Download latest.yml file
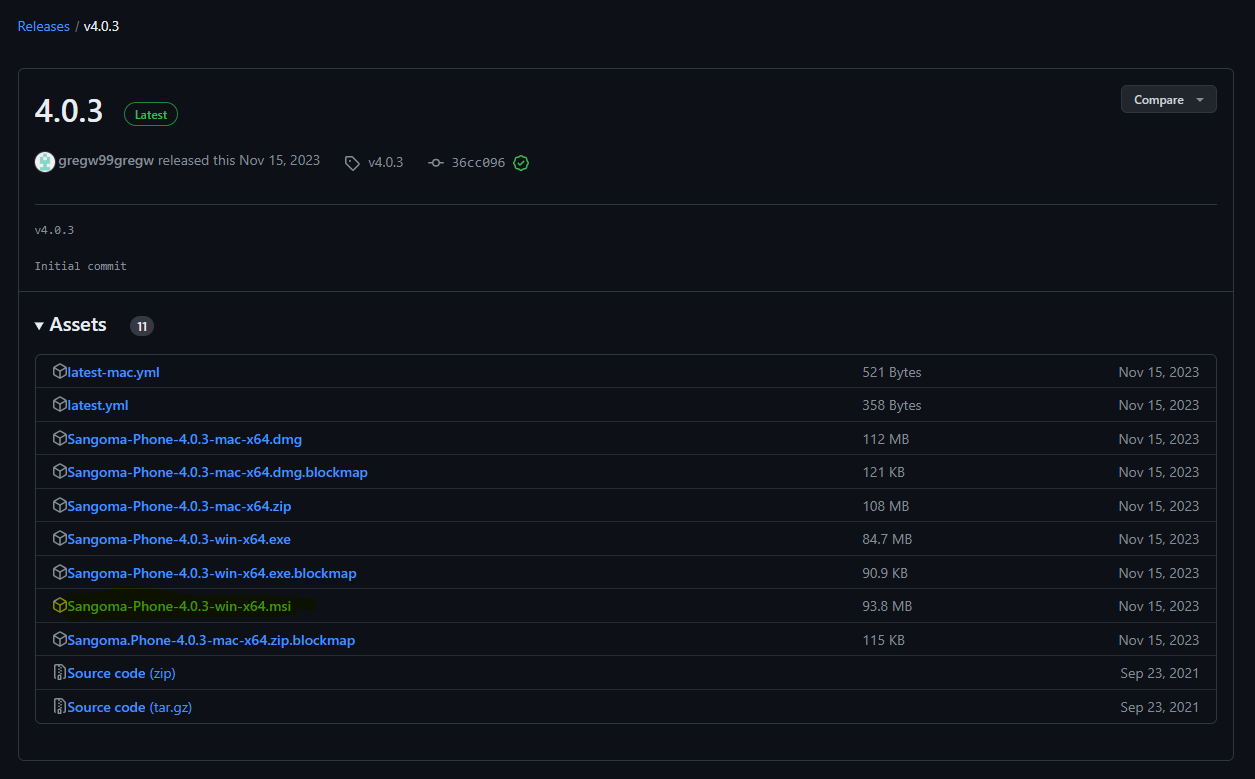The height and width of the screenshot is (779, 1255). [x=98, y=405]
